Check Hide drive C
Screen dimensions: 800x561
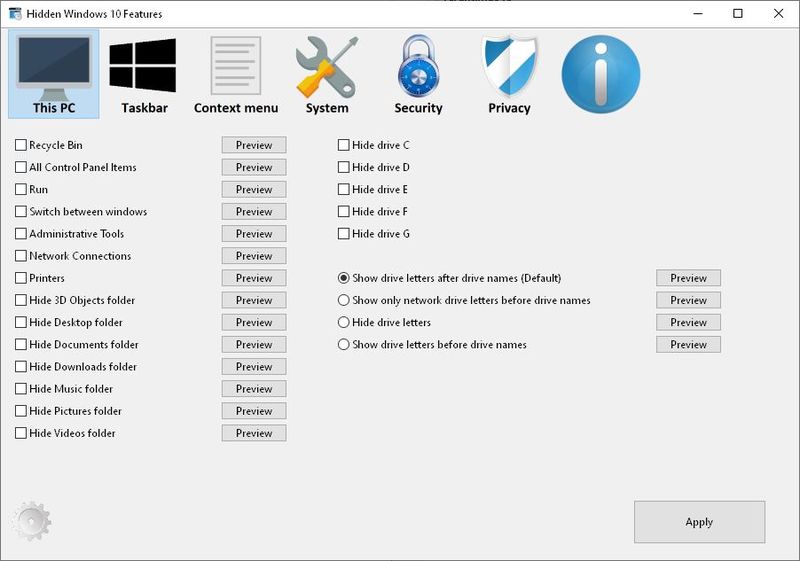pyautogui.click(x=343, y=145)
